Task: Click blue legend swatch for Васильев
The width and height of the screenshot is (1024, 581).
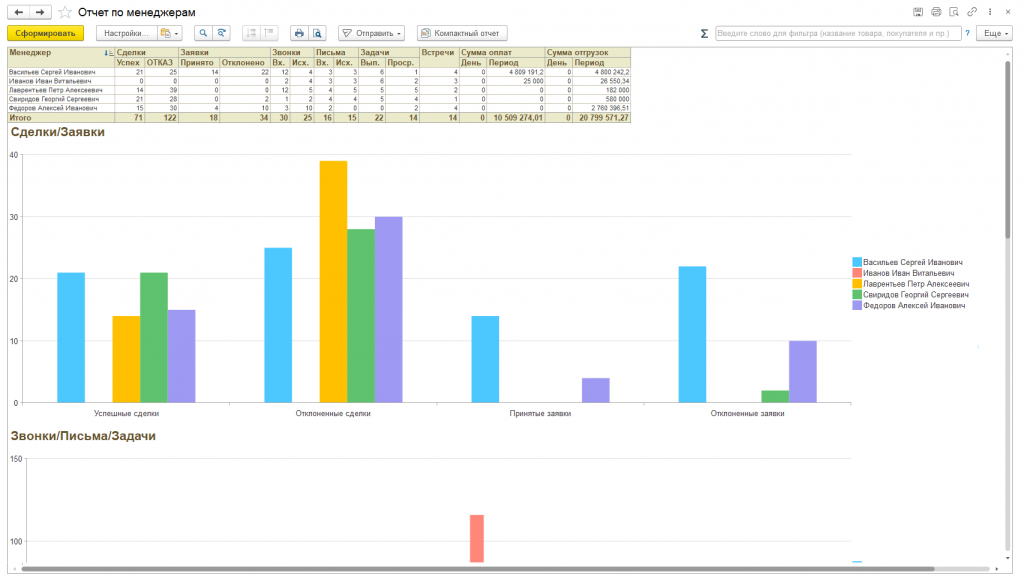Action: click(x=857, y=262)
